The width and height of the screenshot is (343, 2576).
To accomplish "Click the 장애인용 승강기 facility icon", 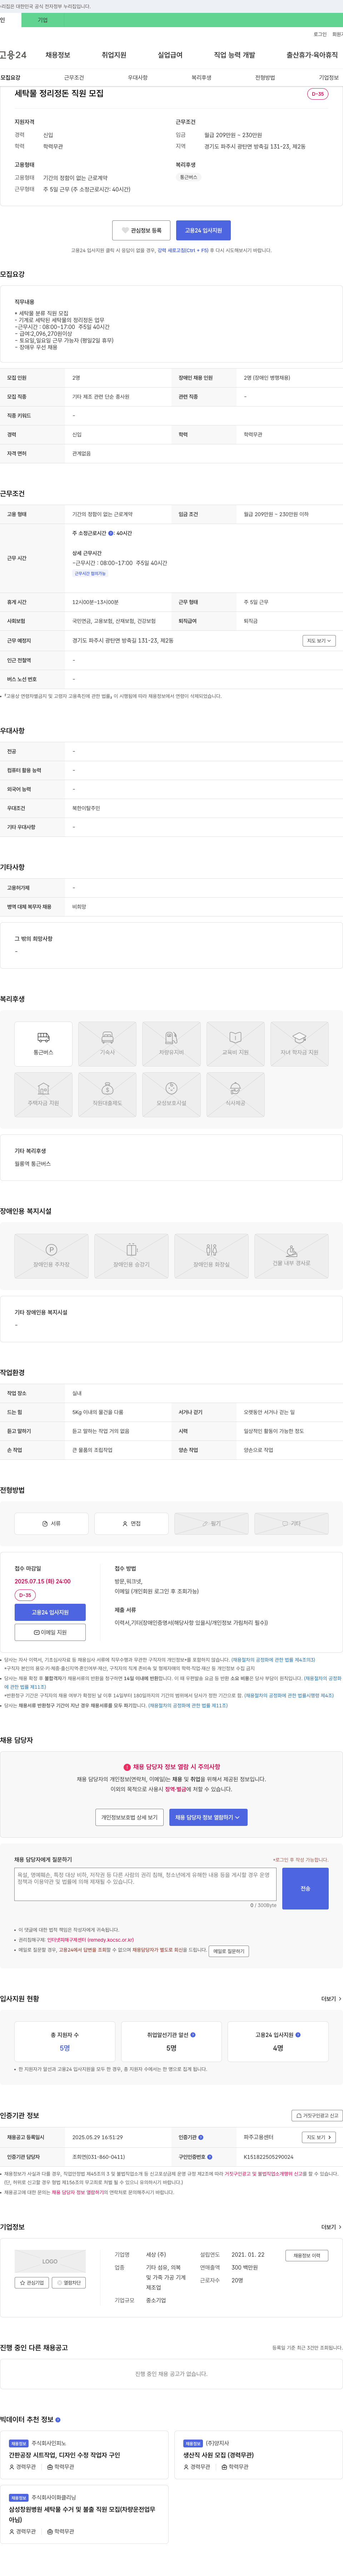I will pyautogui.click(x=131, y=1256).
